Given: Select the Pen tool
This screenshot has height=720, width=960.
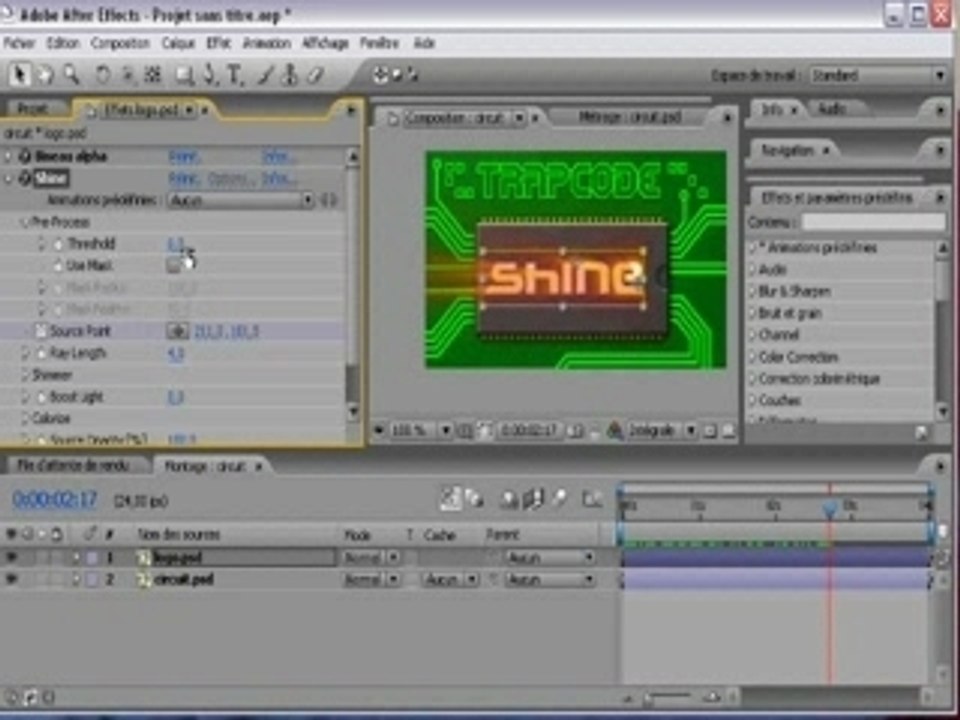Looking at the screenshot, I should point(210,75).
